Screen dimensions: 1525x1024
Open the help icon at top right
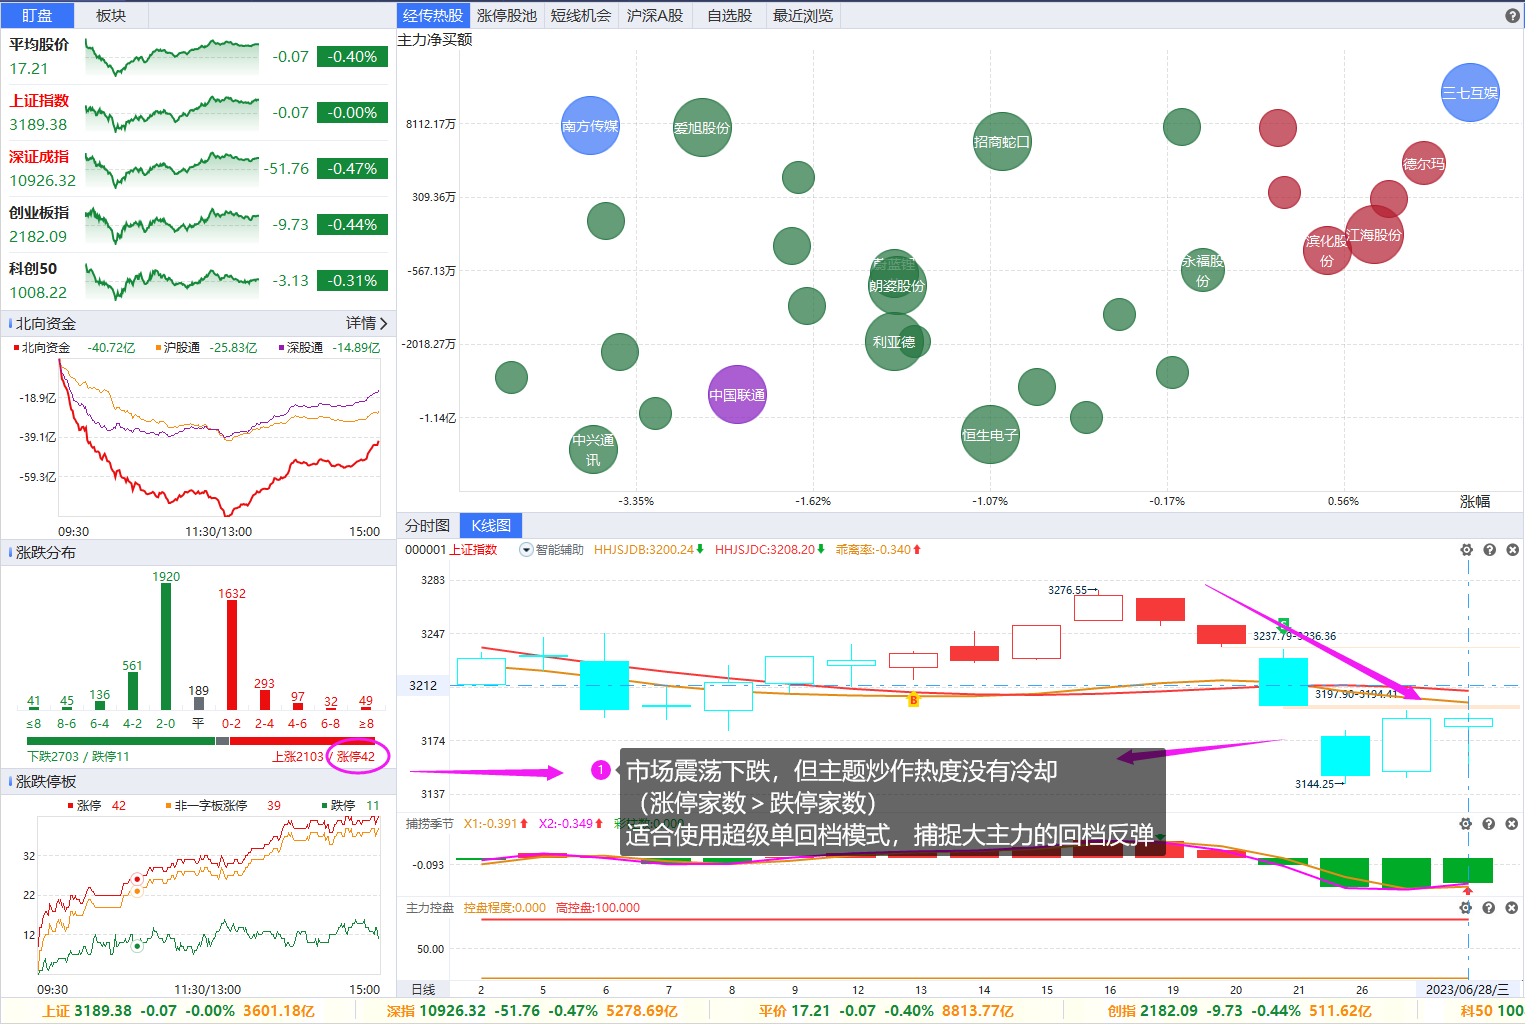pyautogui.click(x=1512, y=15)
